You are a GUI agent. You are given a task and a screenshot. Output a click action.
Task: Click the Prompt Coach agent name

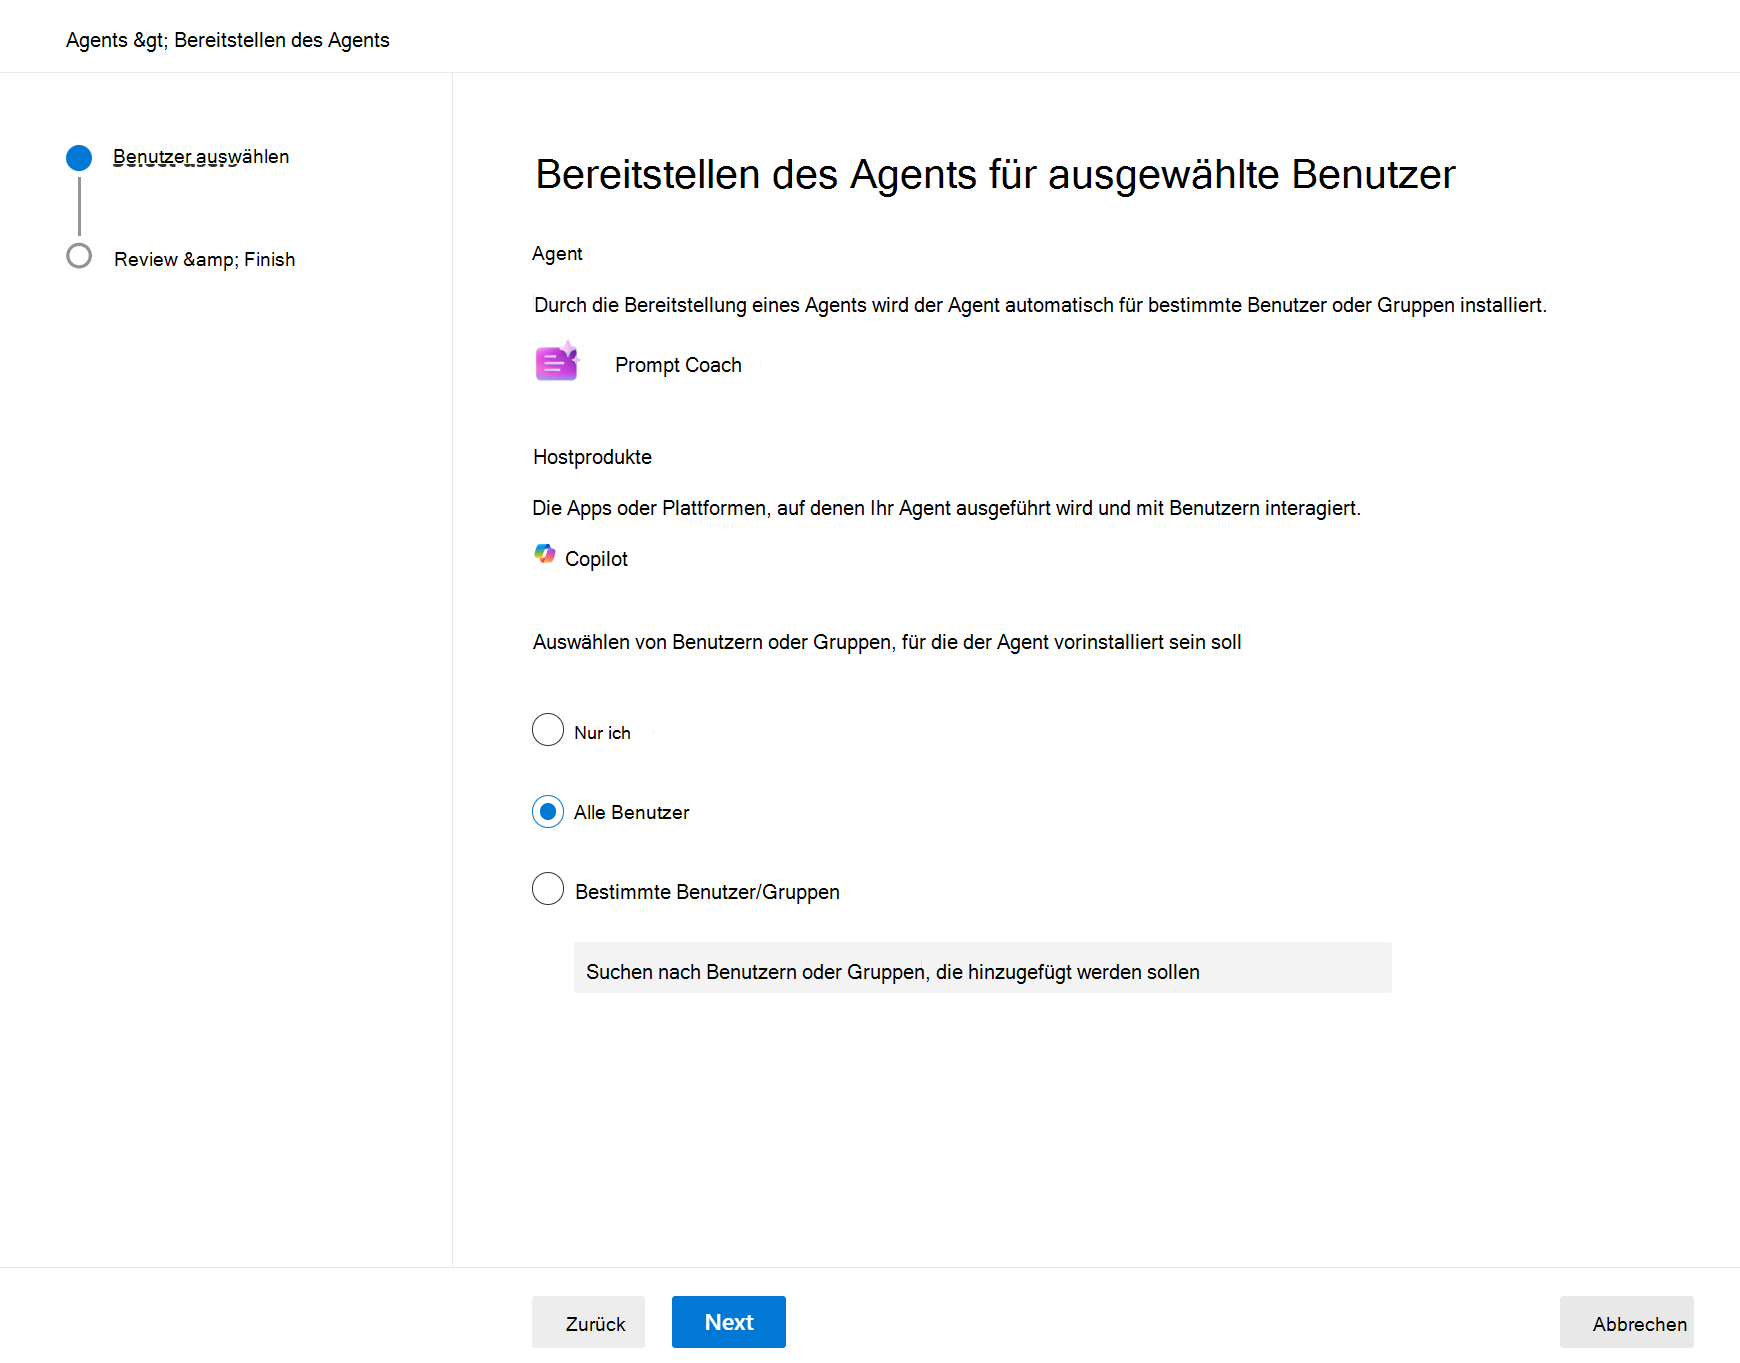(x=678, y=365)
